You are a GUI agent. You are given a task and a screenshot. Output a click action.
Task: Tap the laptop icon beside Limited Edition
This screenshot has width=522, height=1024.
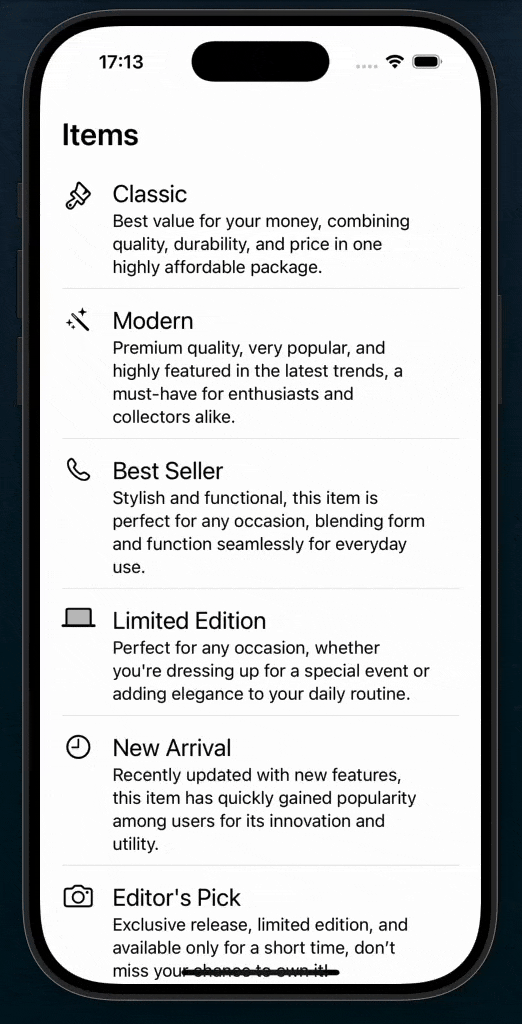(x=78, y=618)
